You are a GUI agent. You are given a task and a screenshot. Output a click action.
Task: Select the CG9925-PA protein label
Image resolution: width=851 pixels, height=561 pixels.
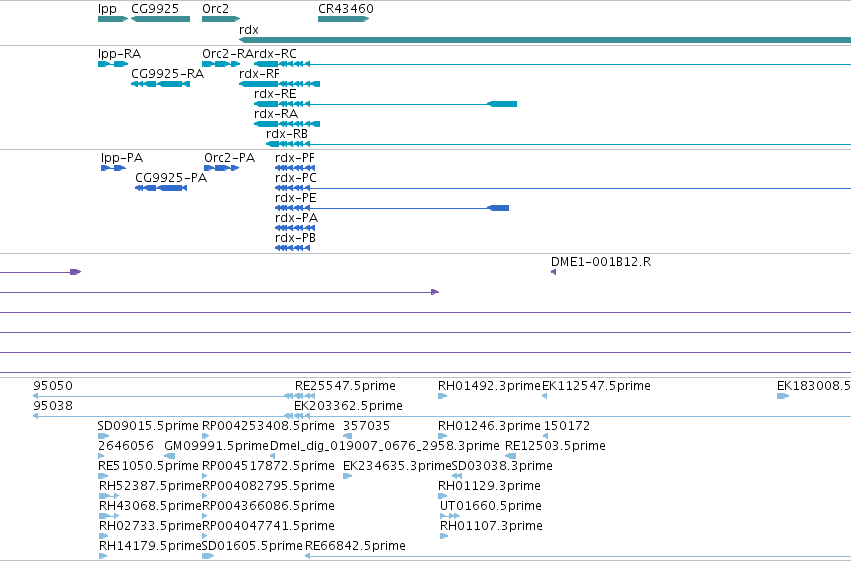[171, 178]
